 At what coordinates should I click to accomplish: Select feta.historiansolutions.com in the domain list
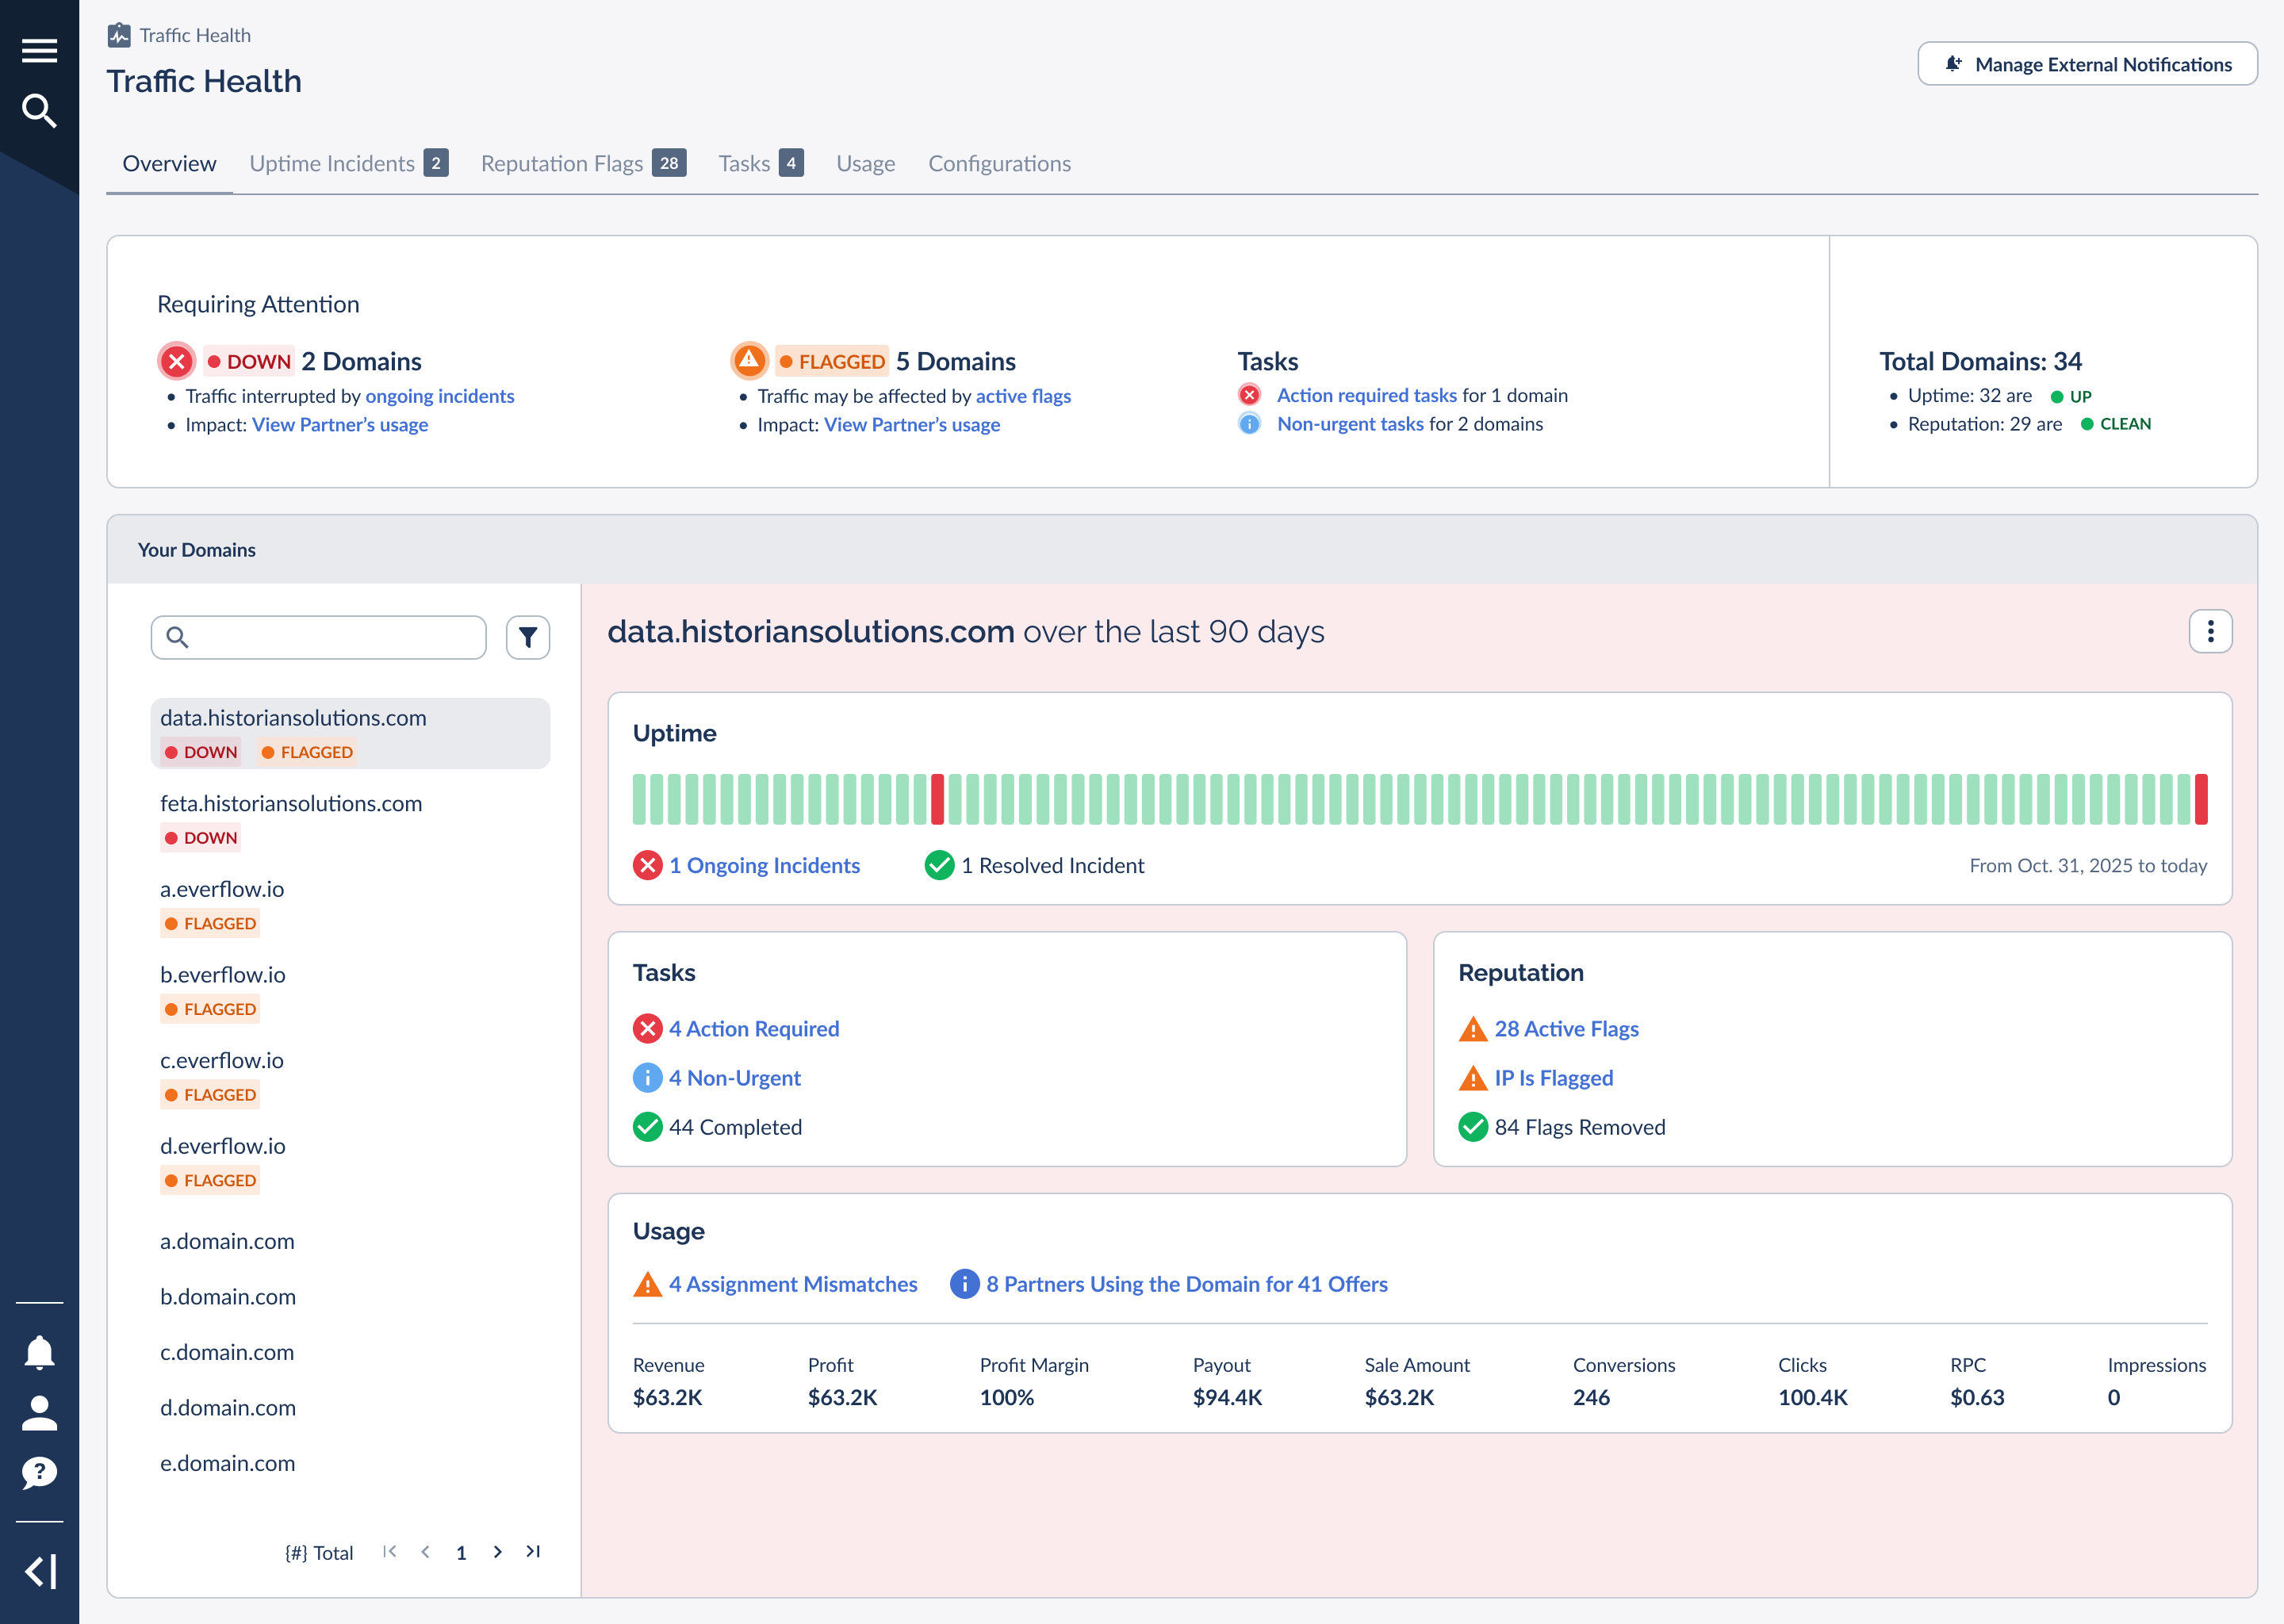click(x=350, y=819)
